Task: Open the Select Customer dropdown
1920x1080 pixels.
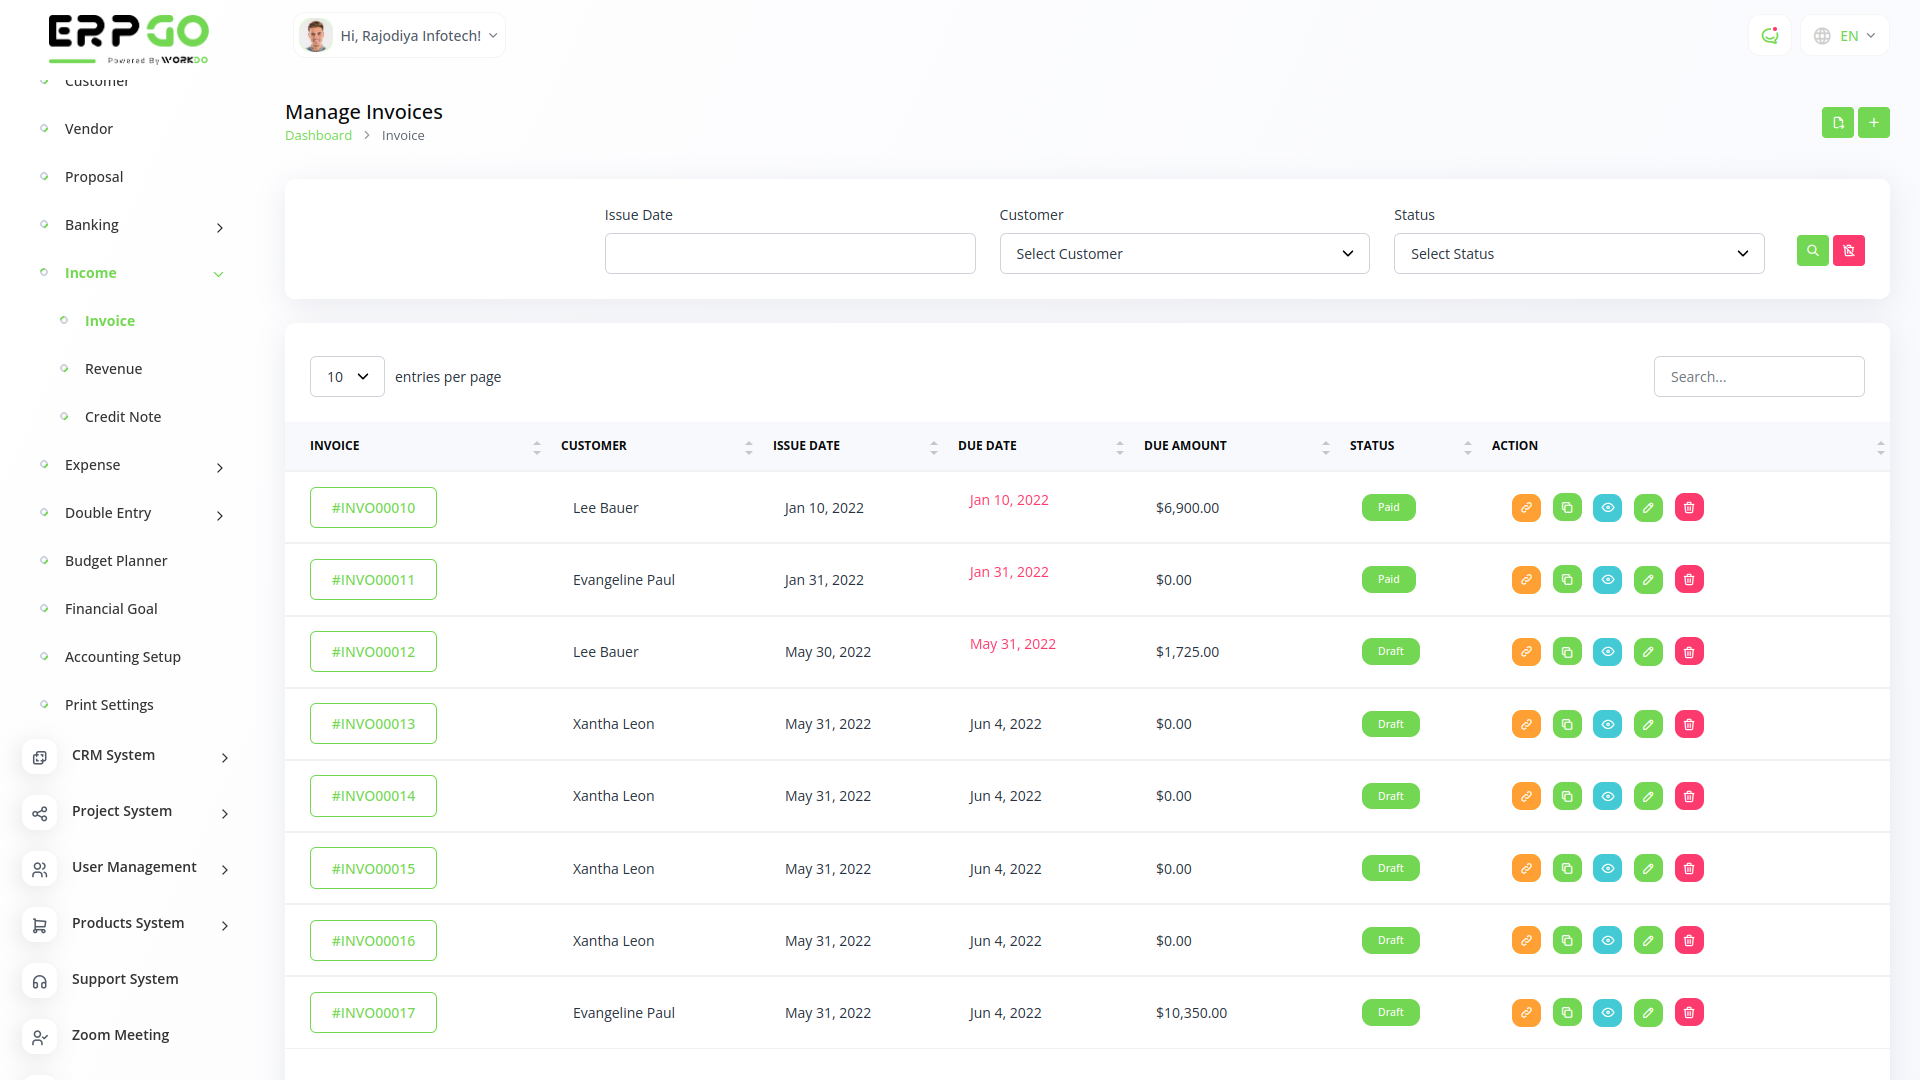Action: pyautogui.click(x=1184, y=254)
